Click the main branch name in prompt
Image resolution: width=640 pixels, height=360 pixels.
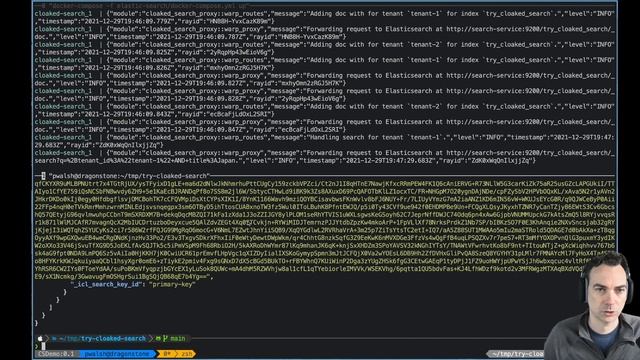178,338
